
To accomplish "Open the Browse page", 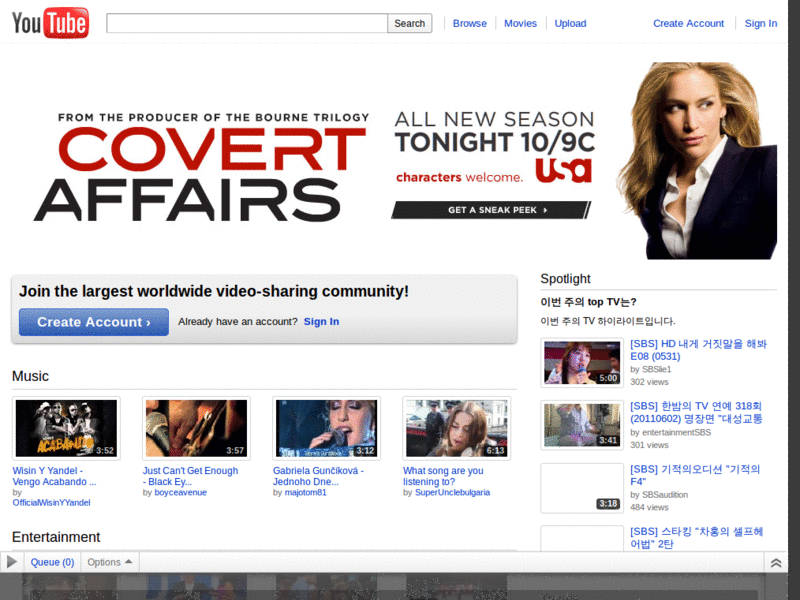I will [469, 23].
